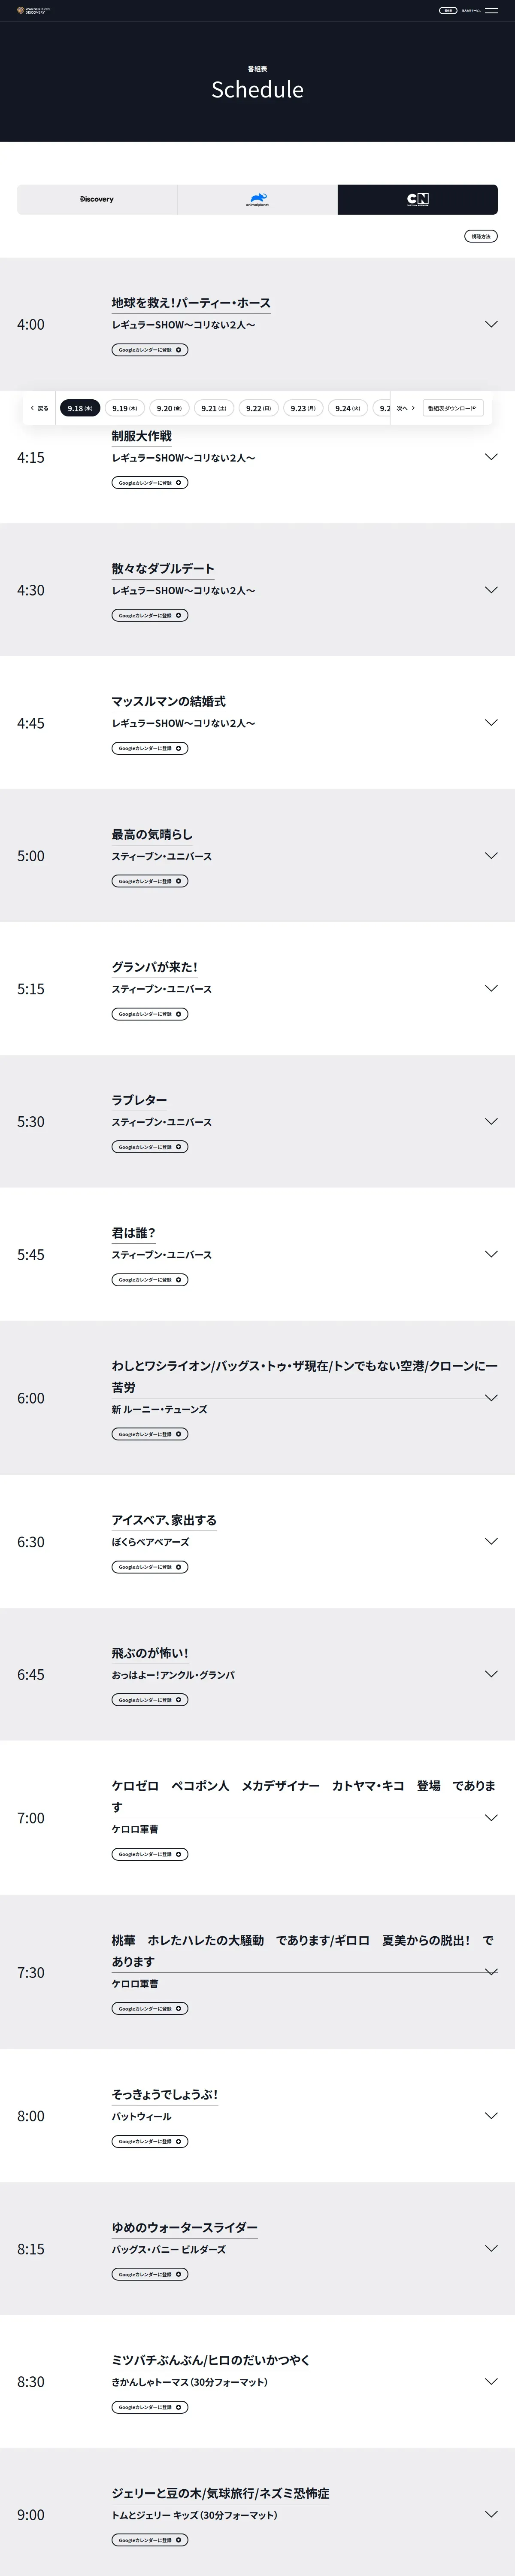Expand the 7:00 ケロロ軍曹 chevron

point(491,1817)
